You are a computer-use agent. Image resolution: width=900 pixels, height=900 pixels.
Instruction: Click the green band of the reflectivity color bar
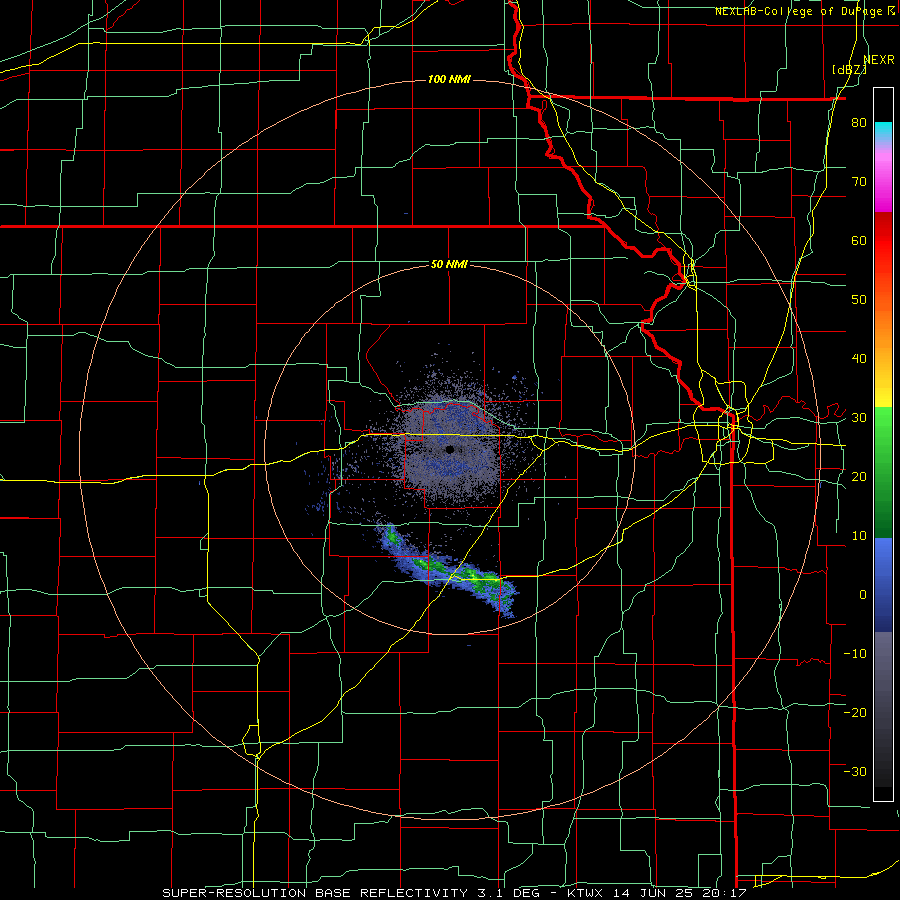[883, 472]
